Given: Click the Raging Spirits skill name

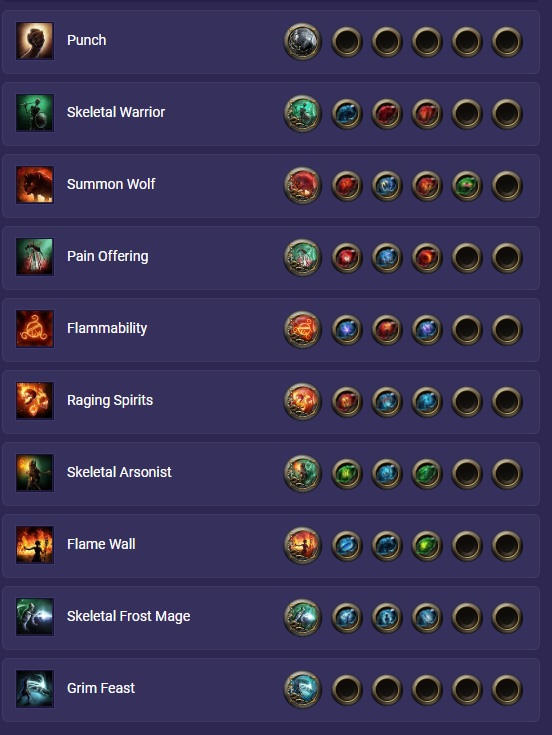Looking at the screenshot, I should coord(110,400).
